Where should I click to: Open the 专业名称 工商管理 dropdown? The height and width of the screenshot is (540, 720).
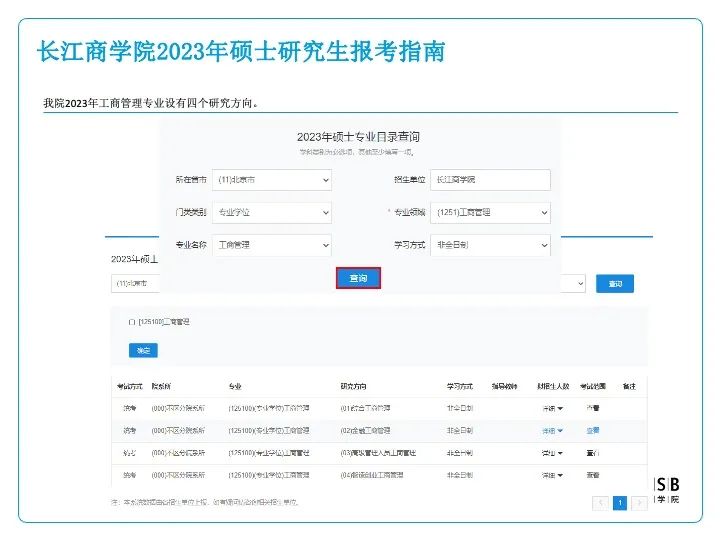(x=272, y=245)
